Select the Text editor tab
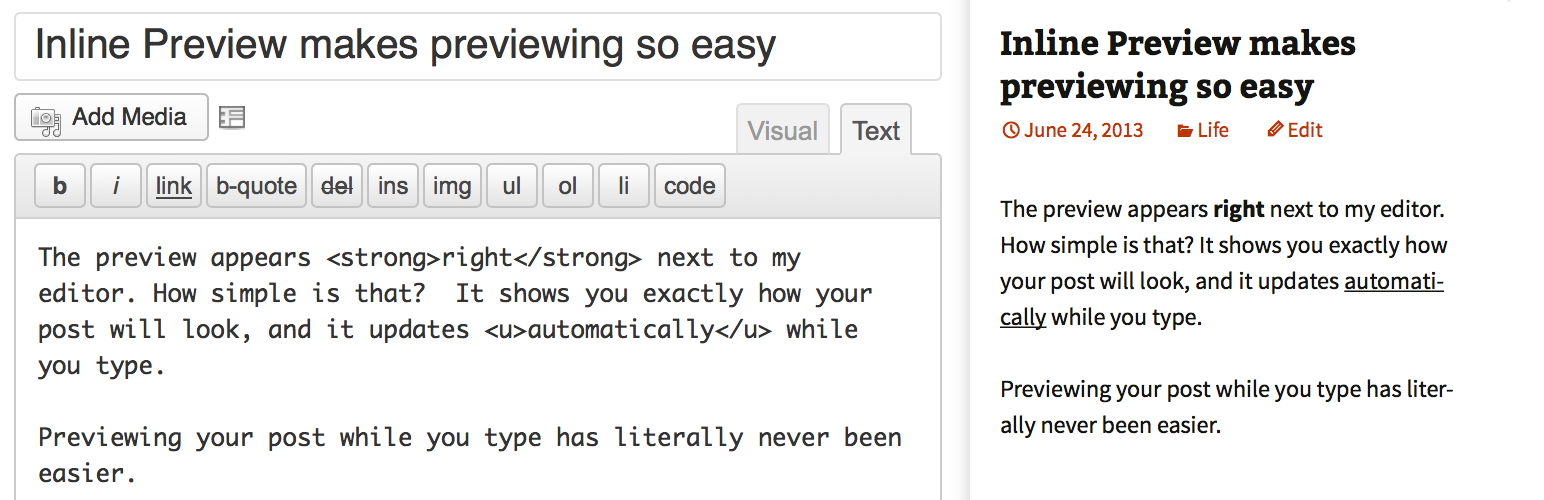The image size is (1544, 500). click(876, 130)
